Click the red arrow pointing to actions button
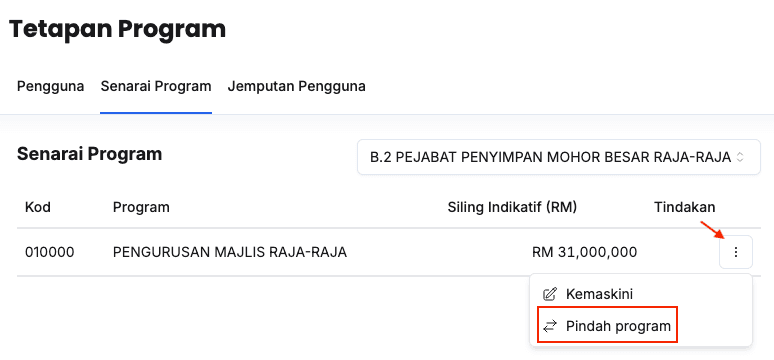Screen dimensions: 774x360 pyautogui.click(x=712, y=230)
